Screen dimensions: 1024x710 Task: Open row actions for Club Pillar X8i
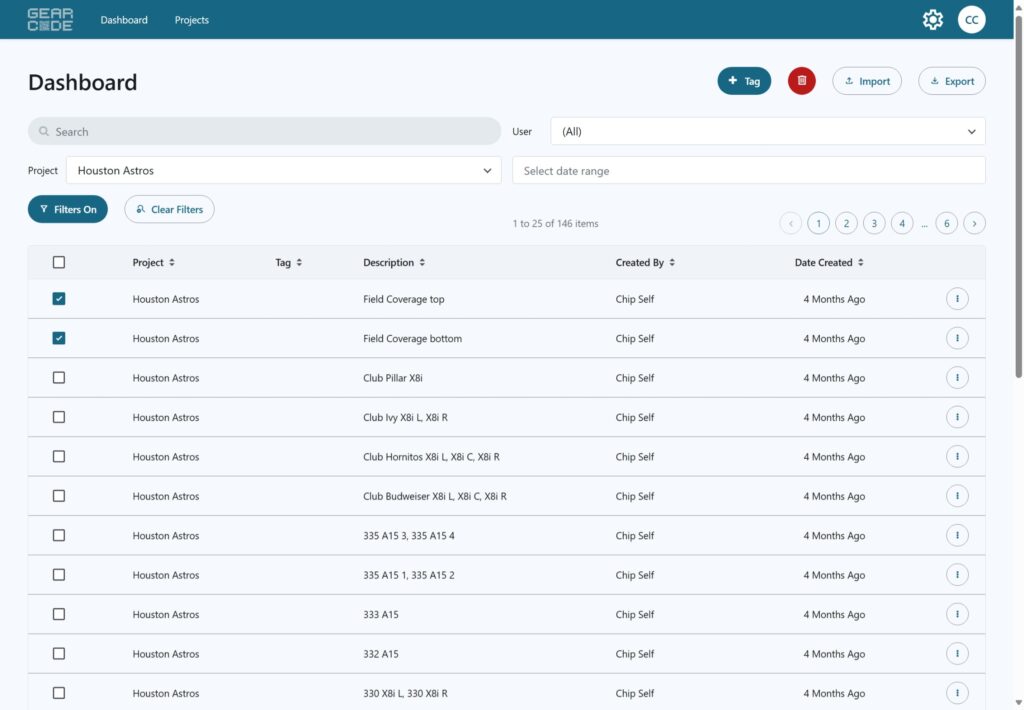(957, 378)
